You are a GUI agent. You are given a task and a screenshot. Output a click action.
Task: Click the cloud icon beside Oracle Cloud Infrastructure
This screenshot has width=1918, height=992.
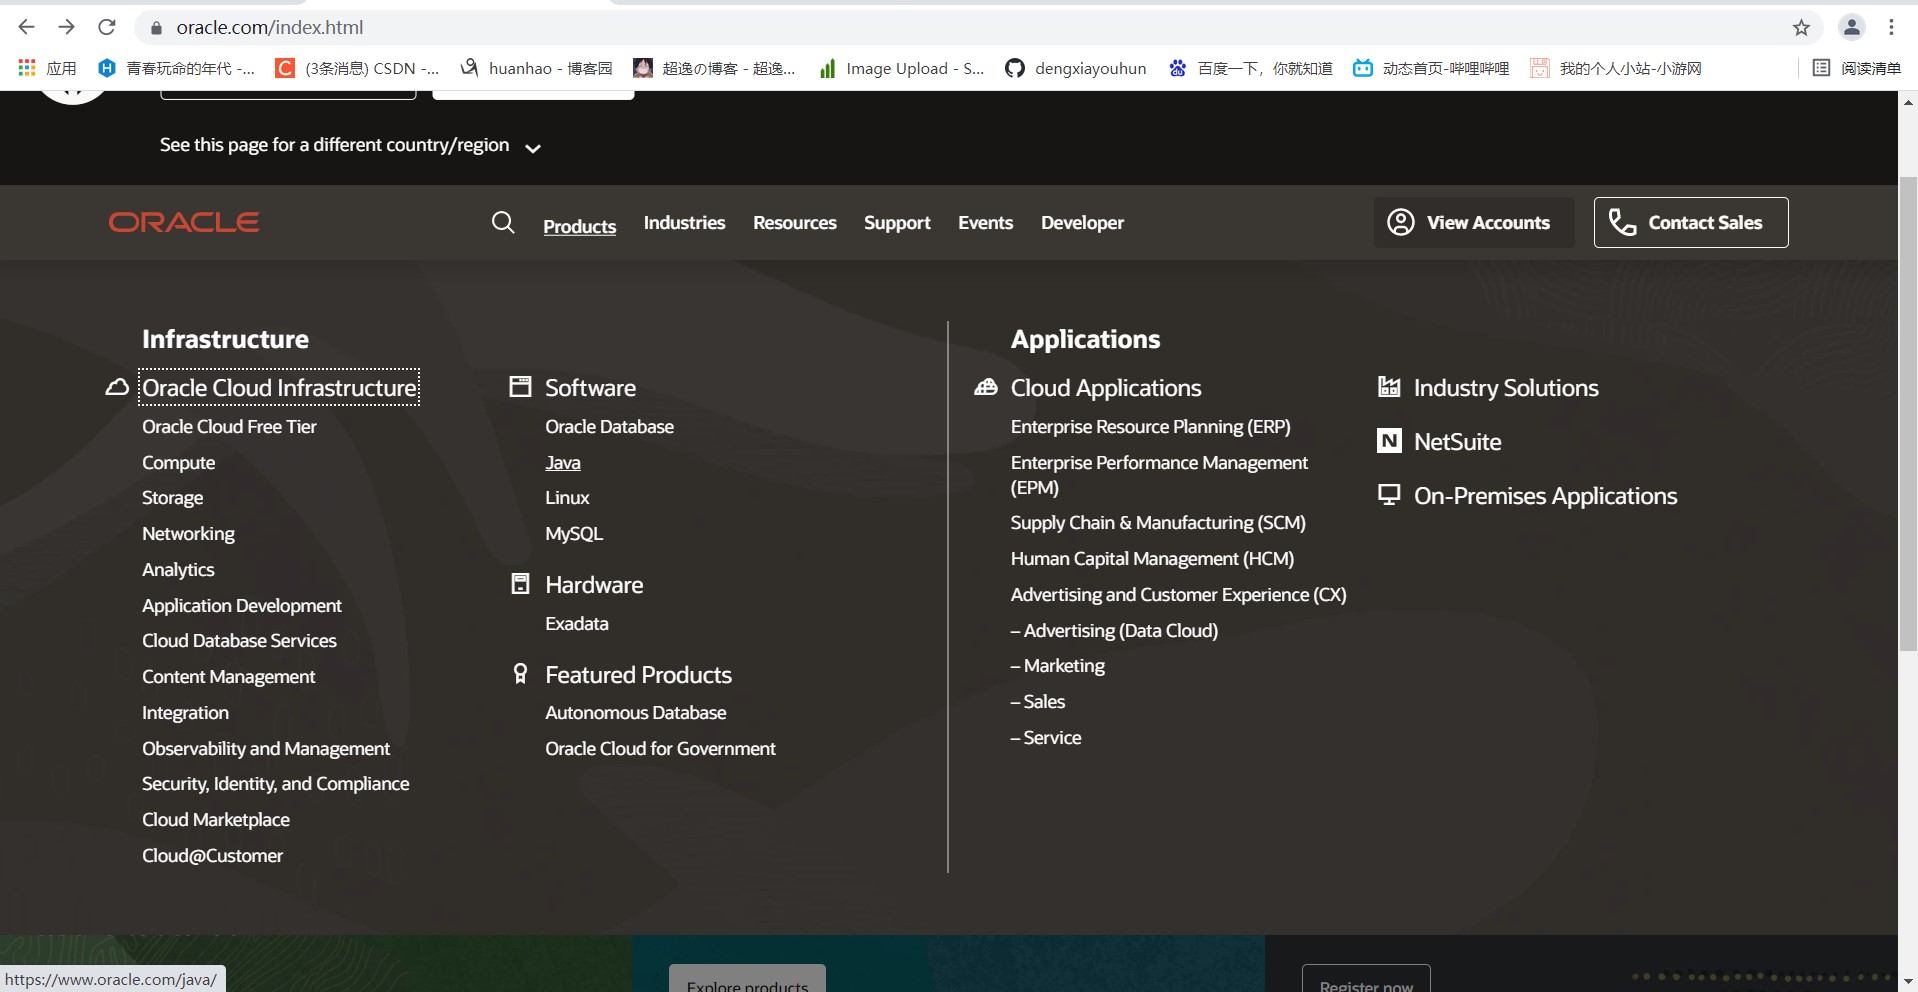coord(117,387)
